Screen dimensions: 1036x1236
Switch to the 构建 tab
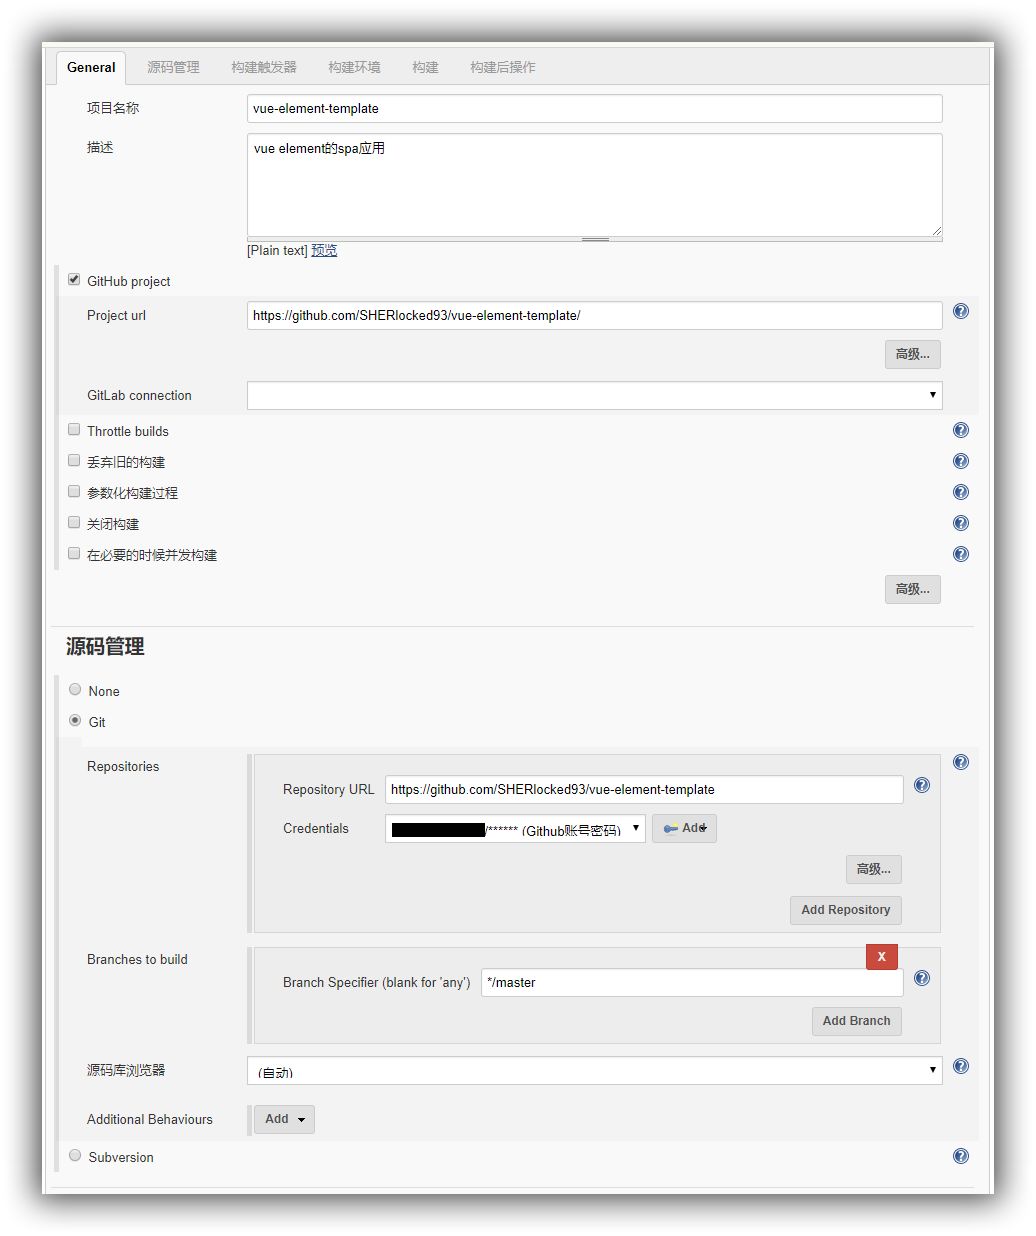(425, 67)
